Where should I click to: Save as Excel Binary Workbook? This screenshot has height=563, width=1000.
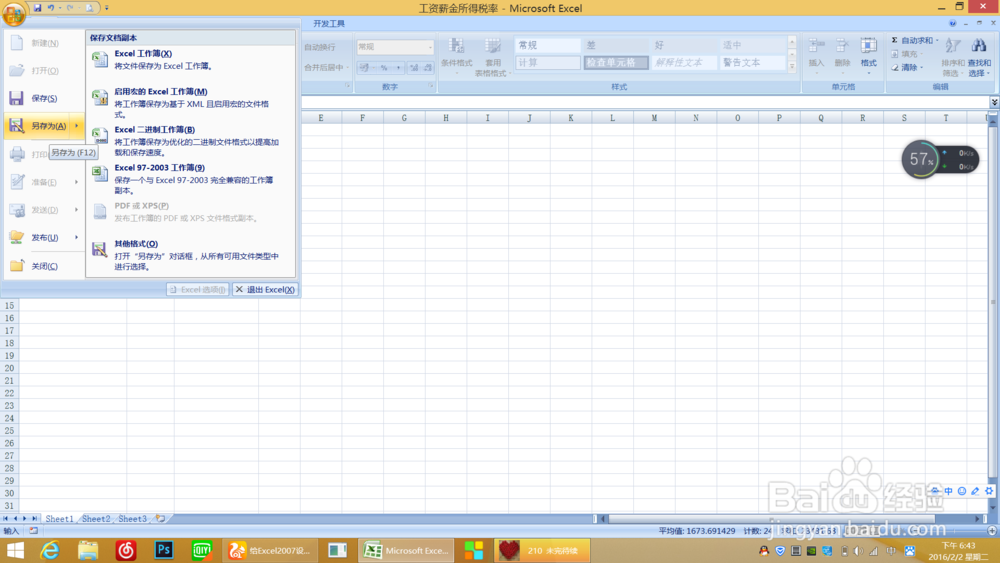(190, 141)
